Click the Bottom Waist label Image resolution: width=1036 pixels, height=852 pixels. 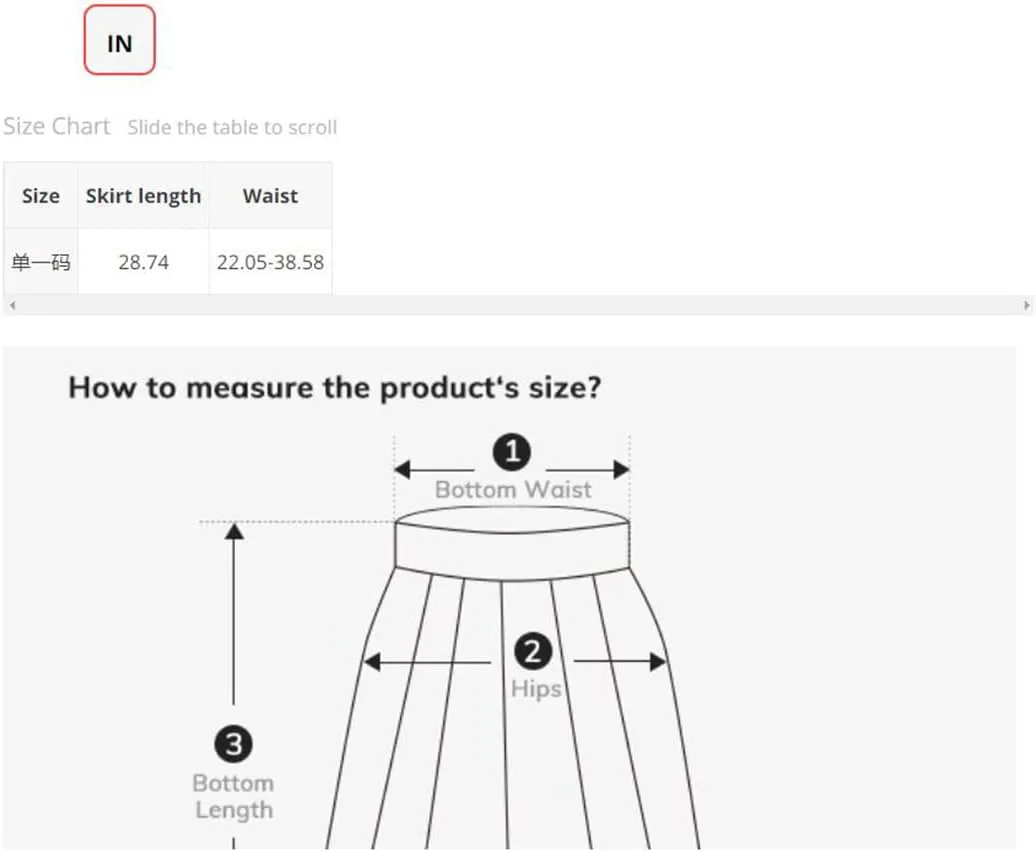[513, 490]
